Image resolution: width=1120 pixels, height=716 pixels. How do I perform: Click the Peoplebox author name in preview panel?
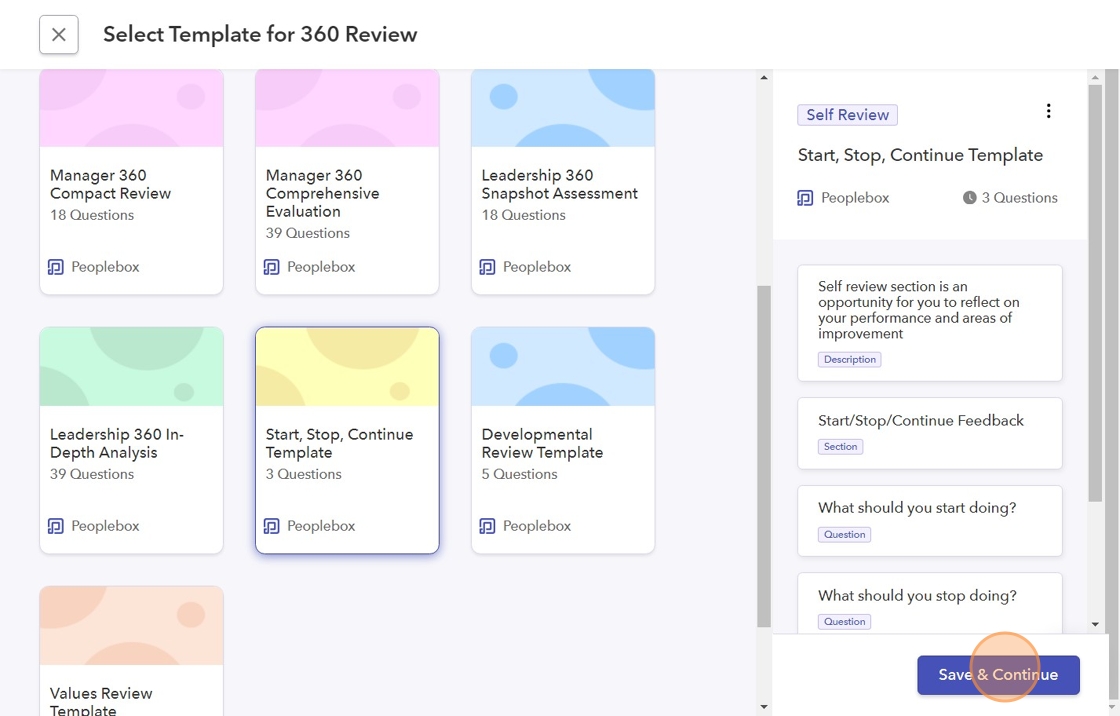855,198
